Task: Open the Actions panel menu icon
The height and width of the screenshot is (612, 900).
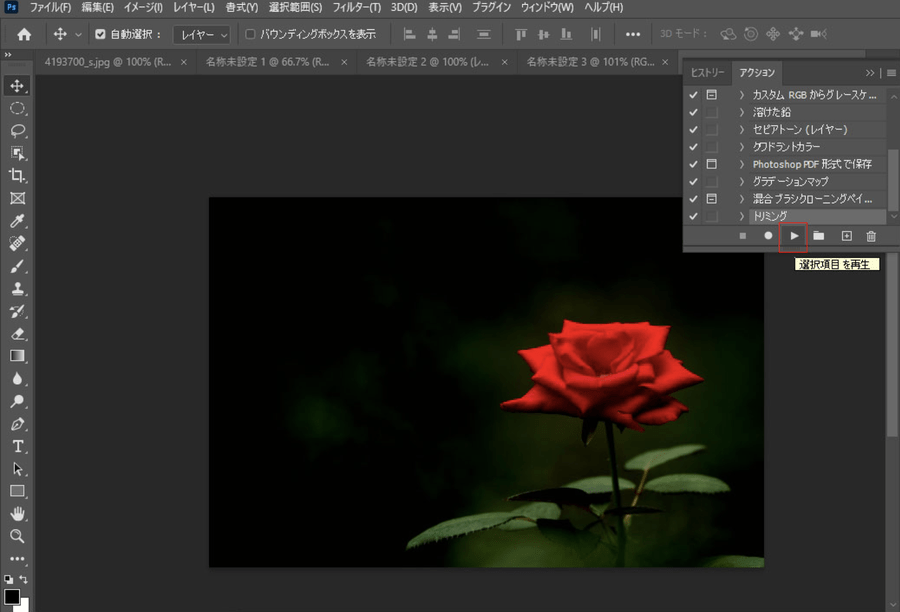Action: point(891,73)
